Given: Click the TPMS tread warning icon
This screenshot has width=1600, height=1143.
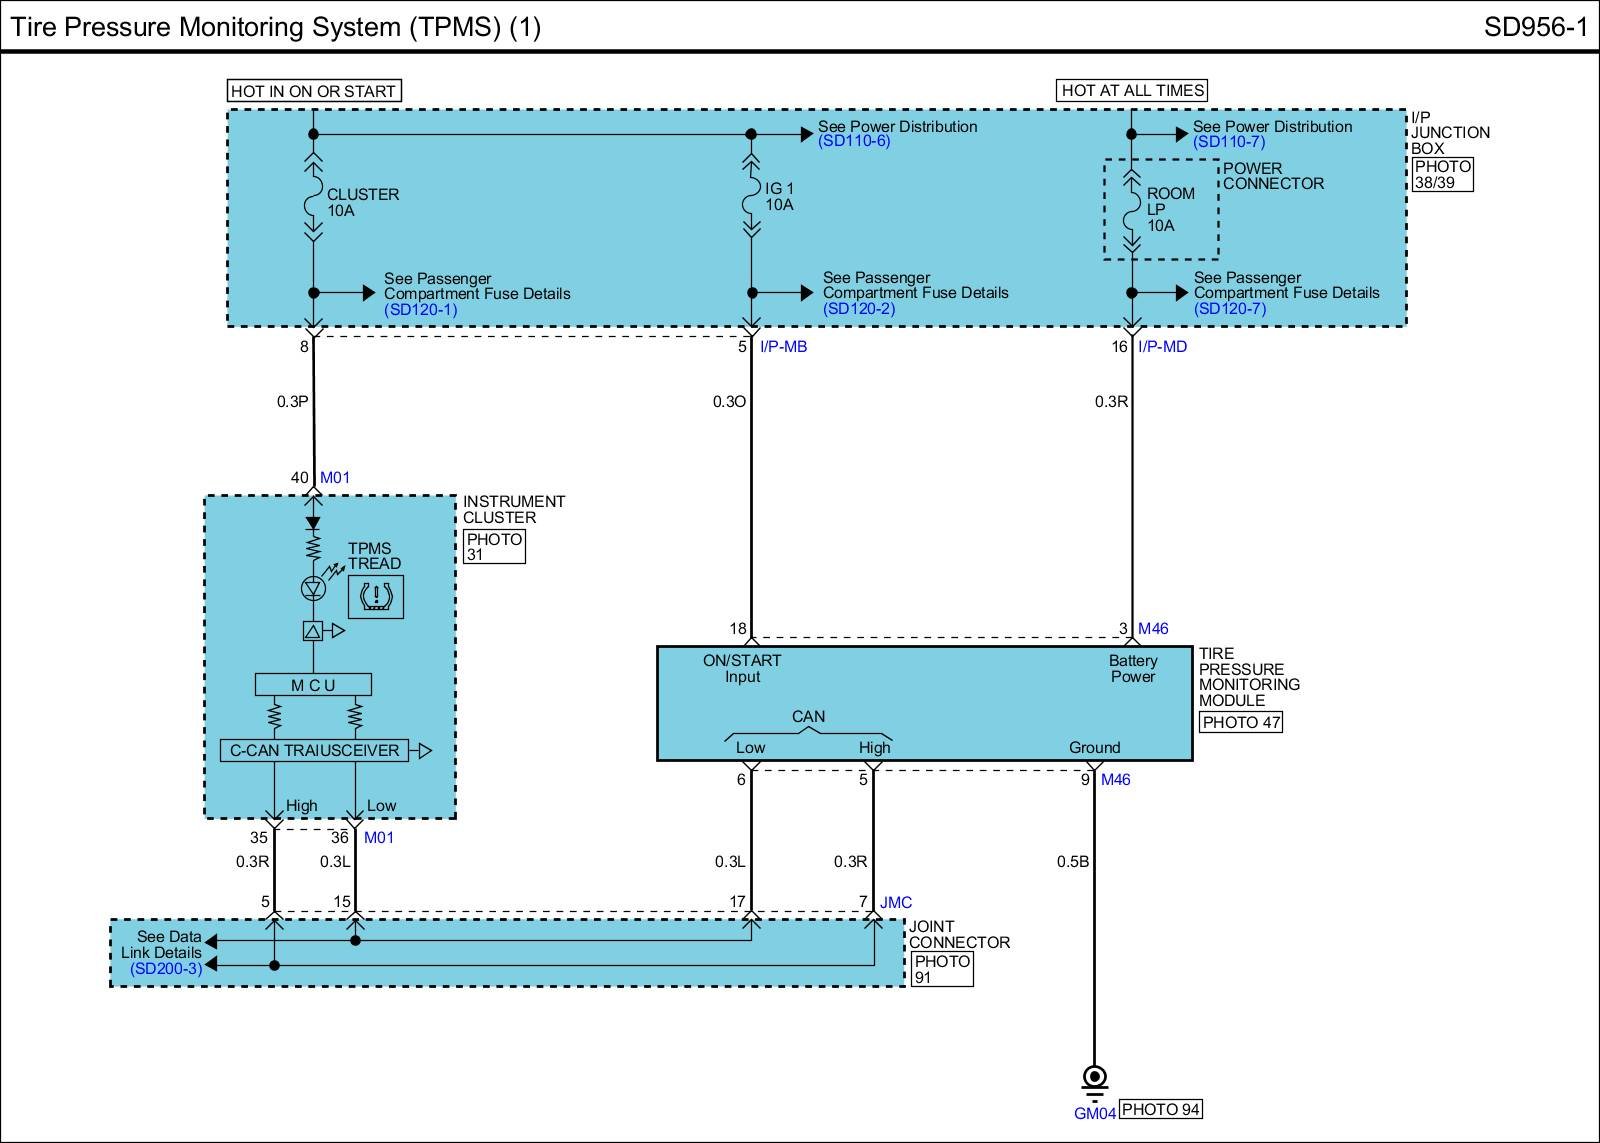Looking at the screenshot, I should [x=375, y=597].
